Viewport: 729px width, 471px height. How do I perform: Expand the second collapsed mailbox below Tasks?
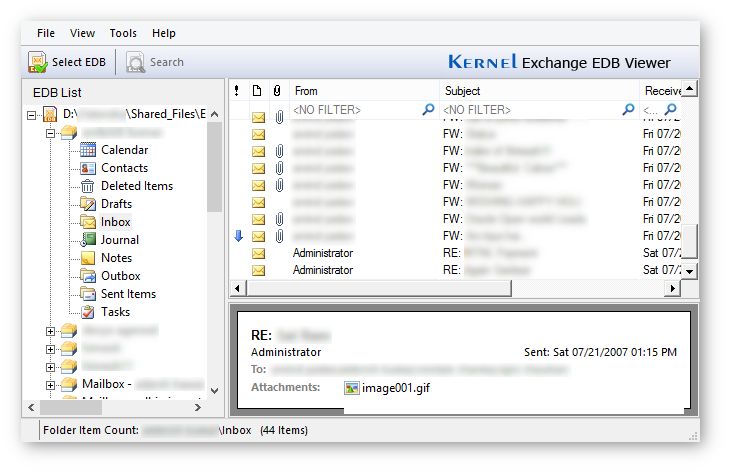[x=51, y=349]
